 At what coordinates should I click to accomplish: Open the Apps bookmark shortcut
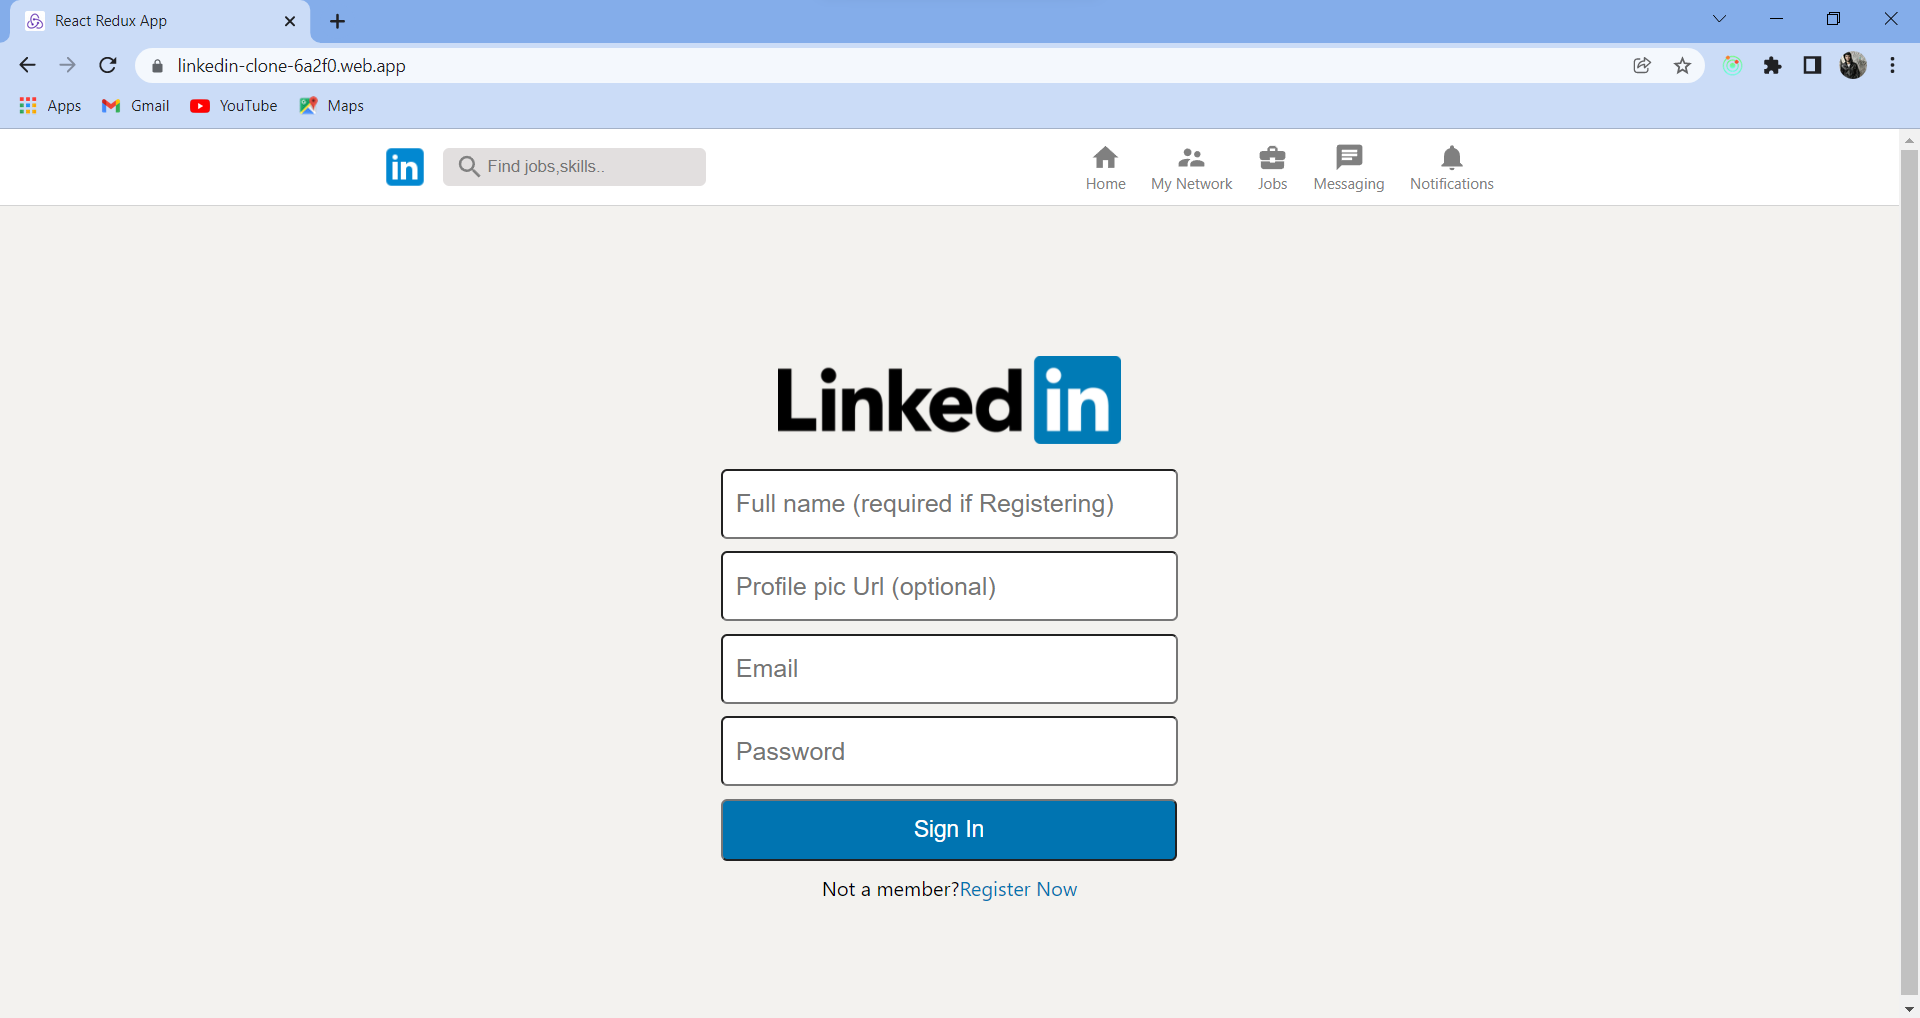pos(50,106)
